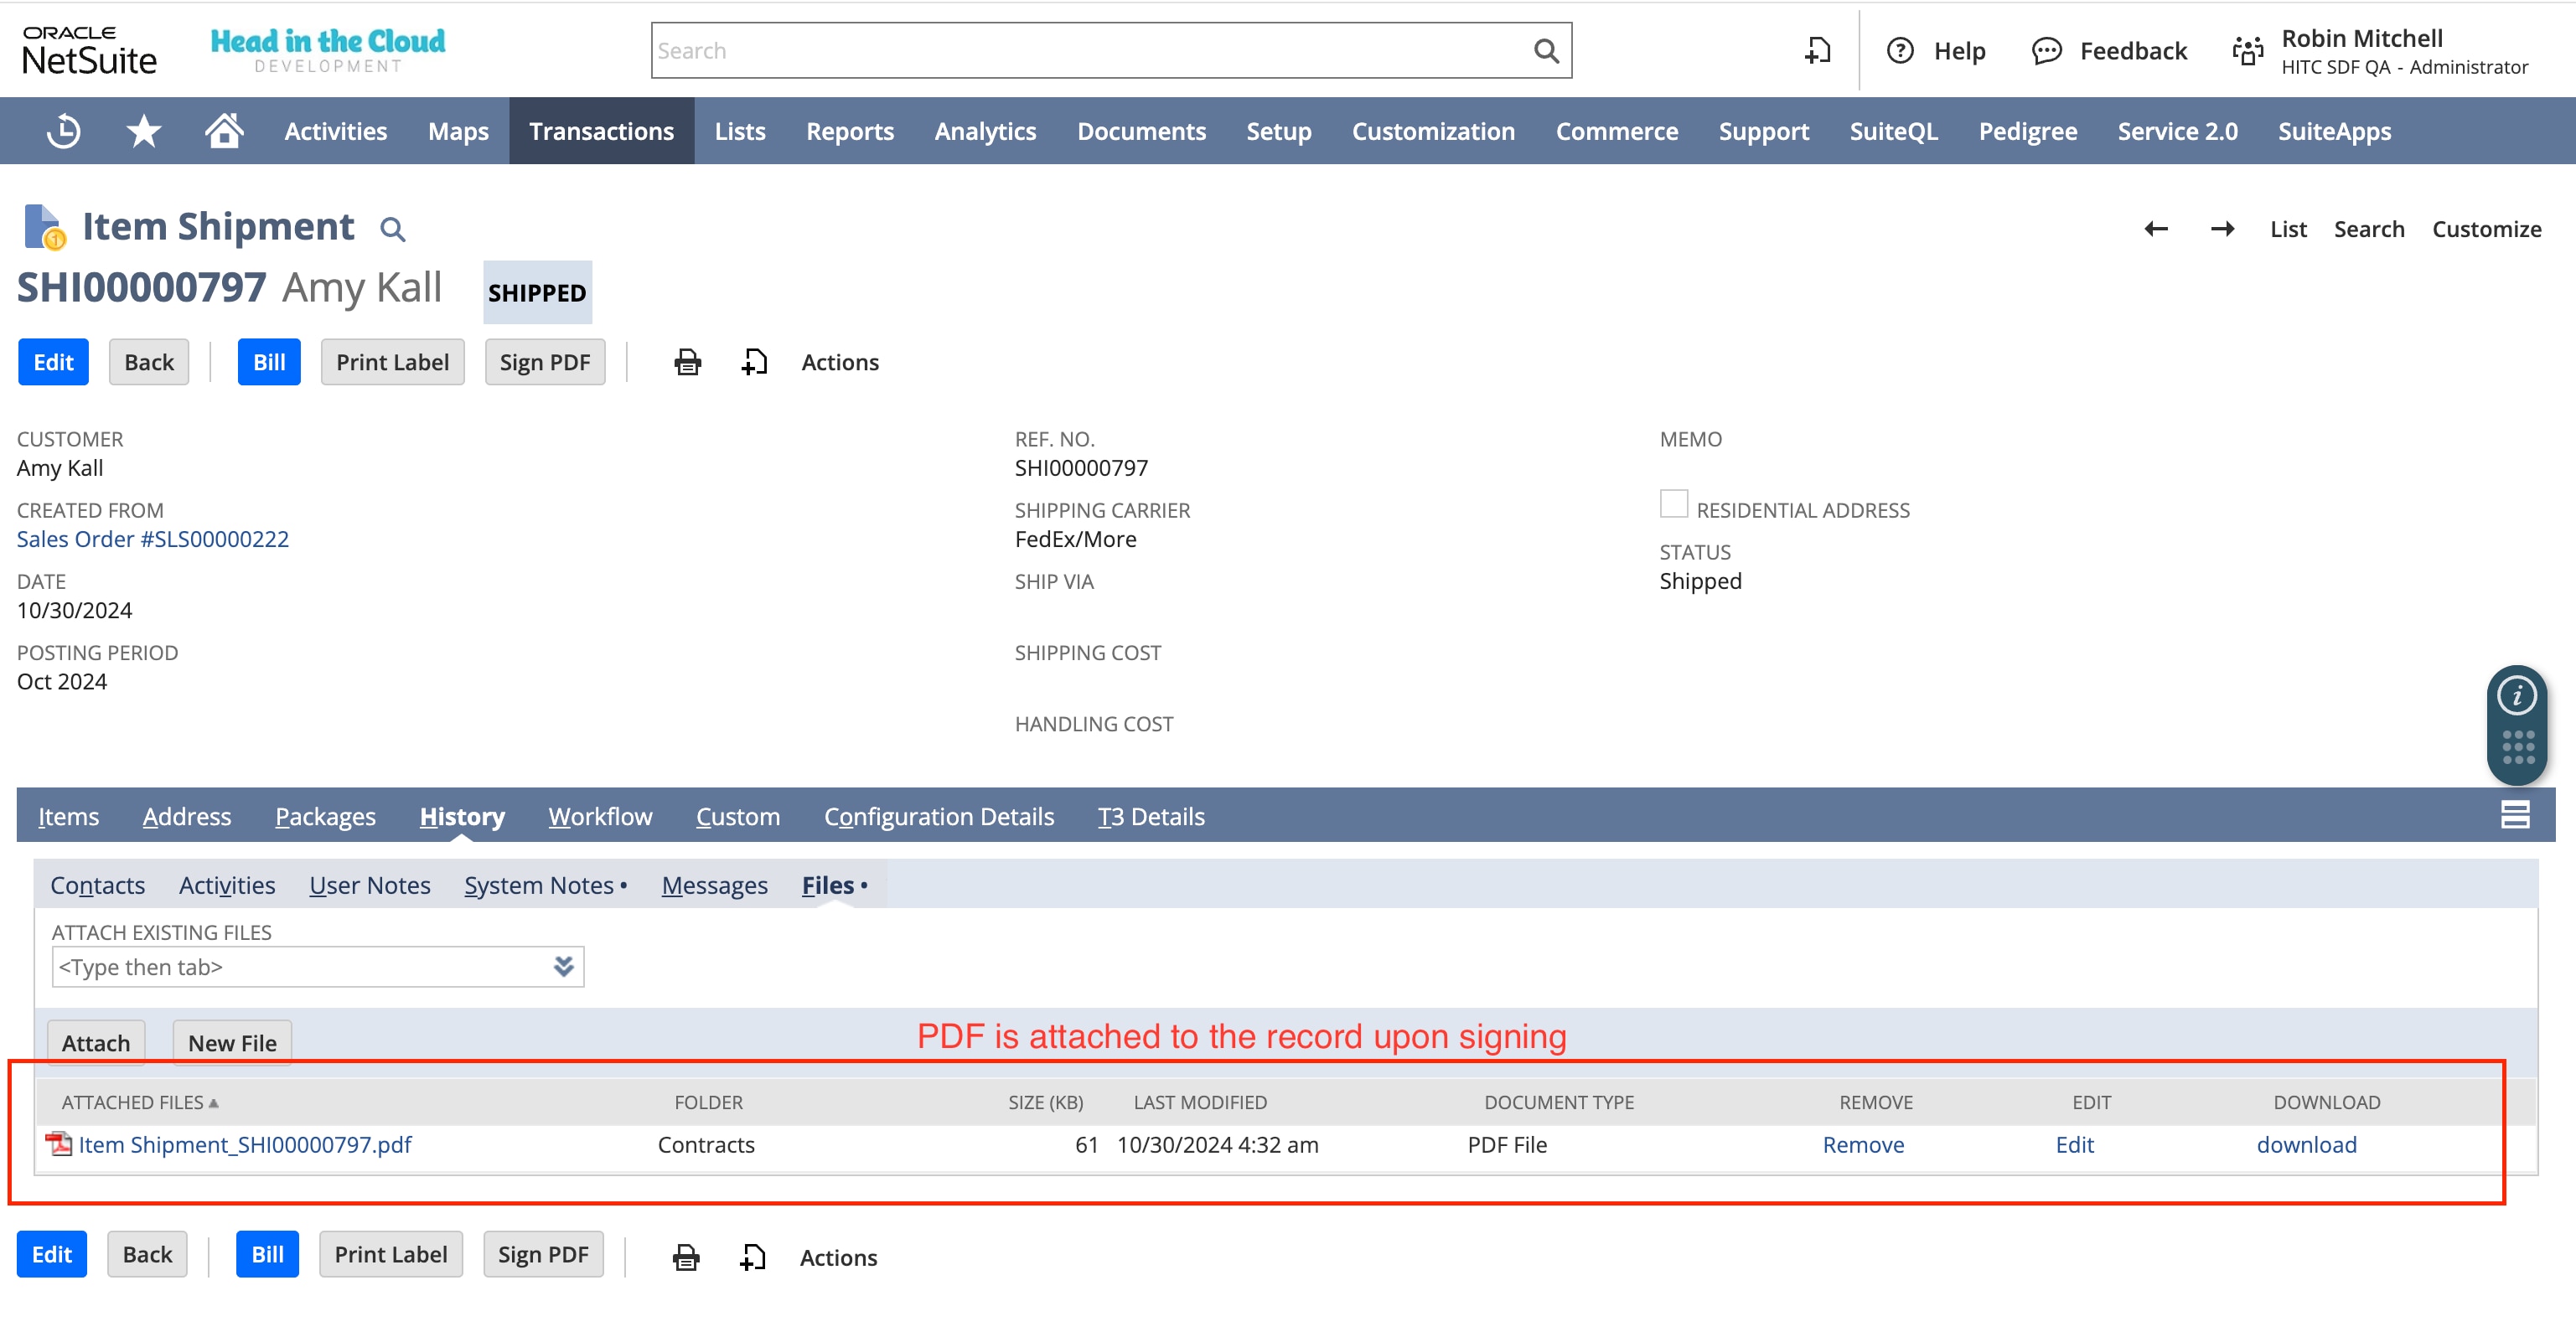Image resolution: width=2576 pixels, height=1332 pixels.
Task: Sort by Attached Files column header
Action: [x=133, y=1102]
